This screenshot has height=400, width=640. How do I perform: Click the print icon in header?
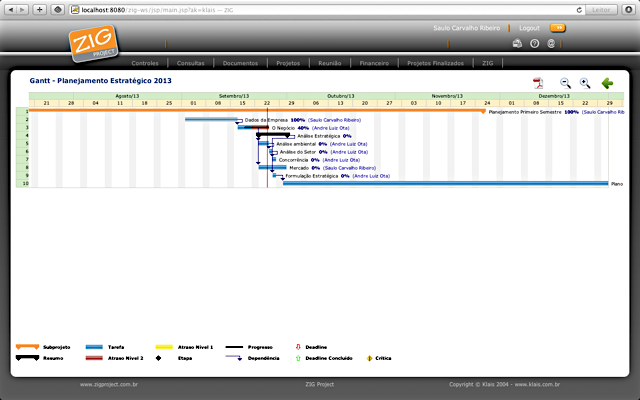click(x=517, y=44)
